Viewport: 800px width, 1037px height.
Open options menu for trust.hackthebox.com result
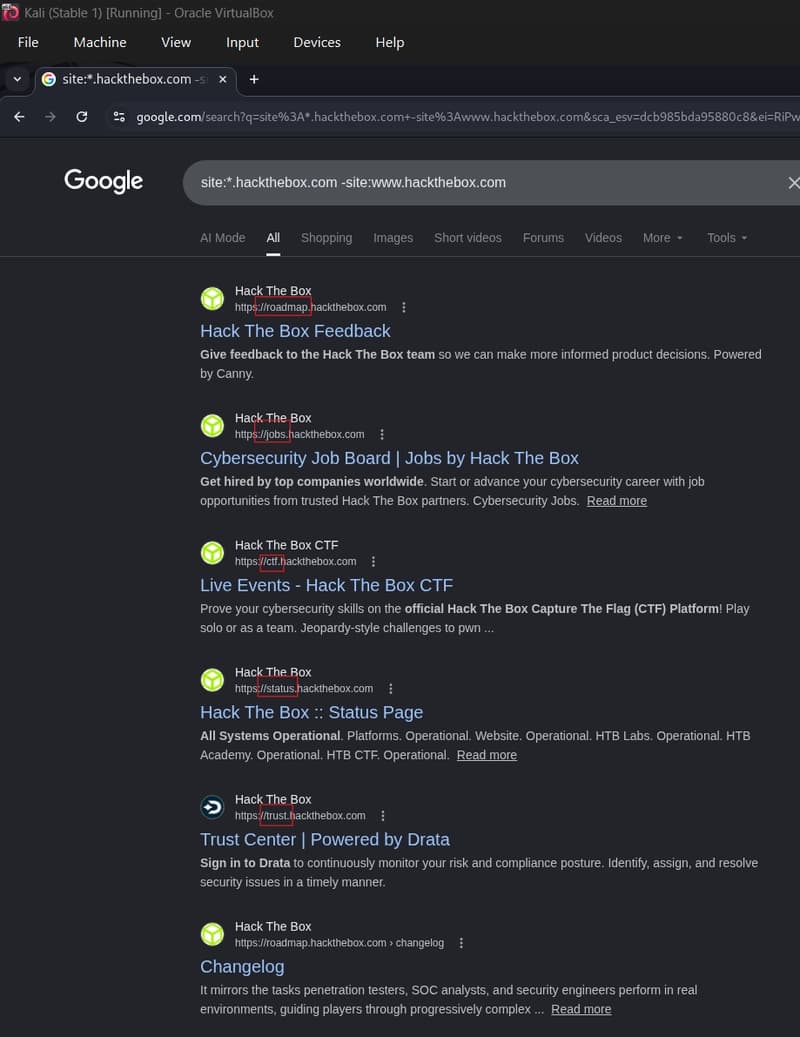[383, 815]
